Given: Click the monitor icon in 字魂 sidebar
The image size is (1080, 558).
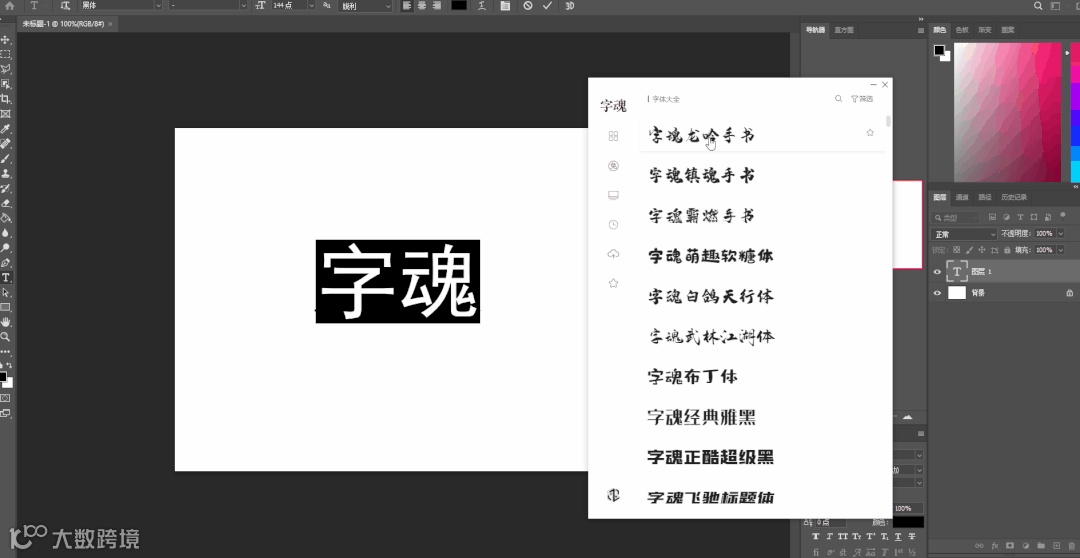Looking at the screenshot, I should click(x=613, y=196).
